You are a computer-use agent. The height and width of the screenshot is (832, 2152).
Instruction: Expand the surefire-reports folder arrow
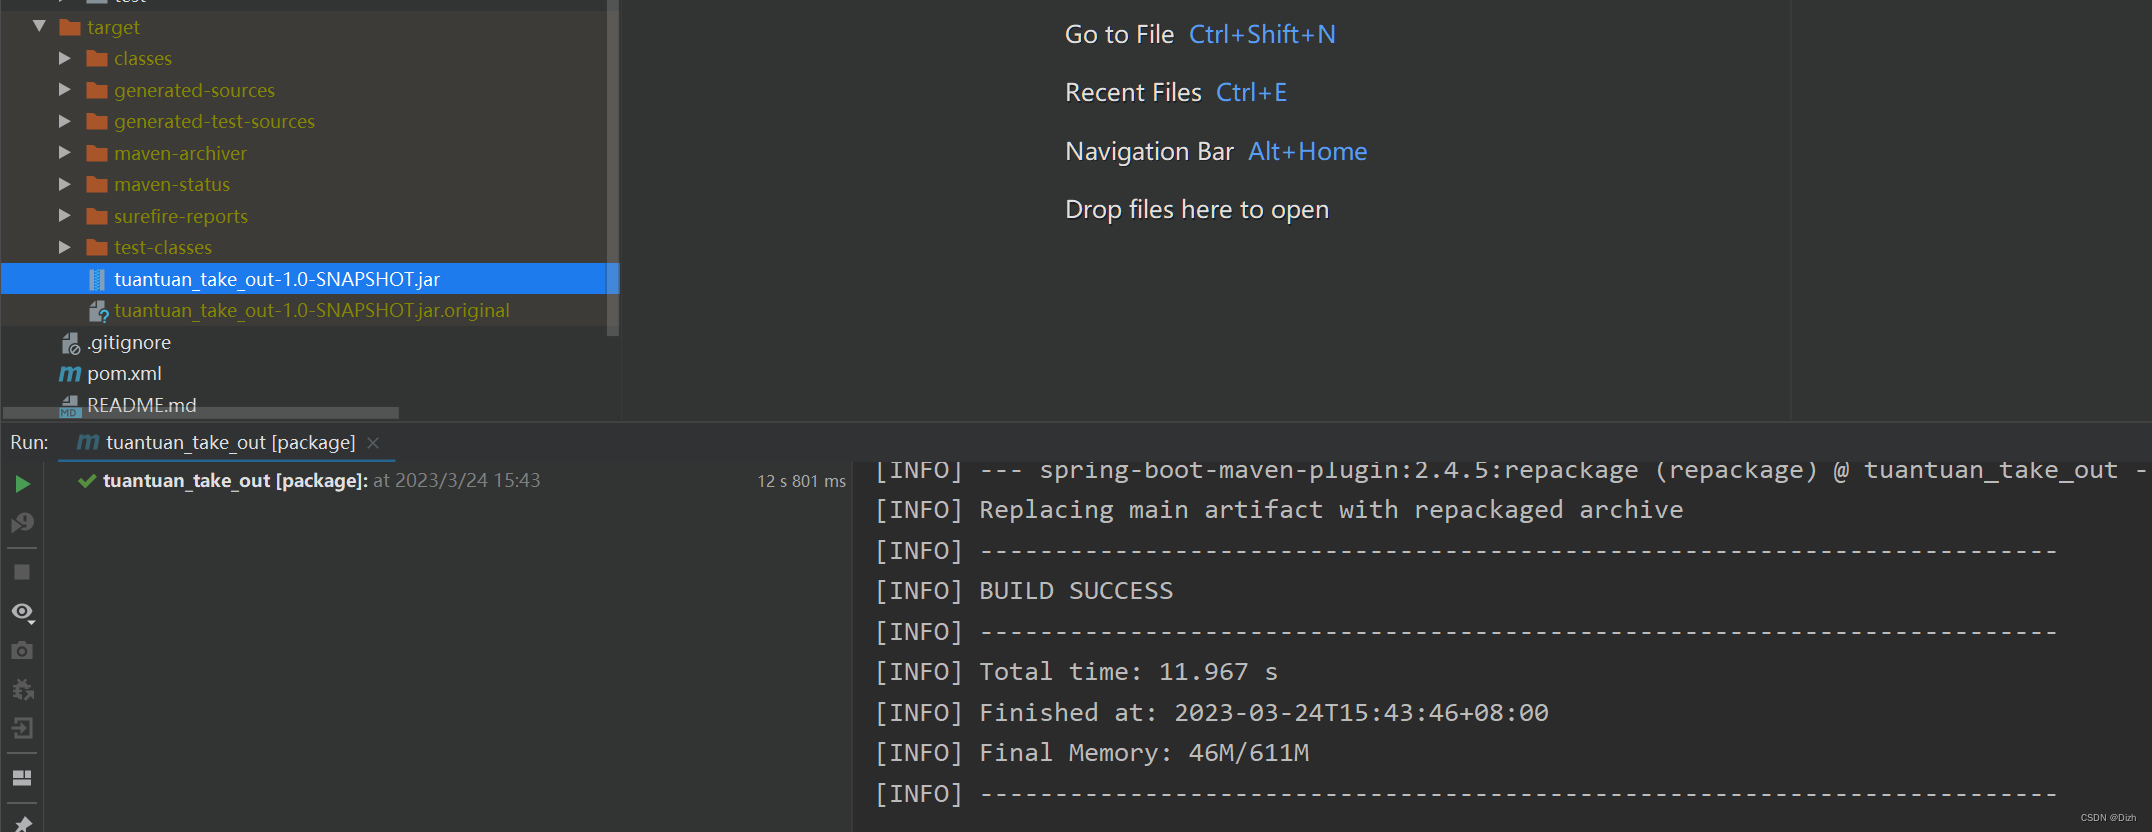65,216
